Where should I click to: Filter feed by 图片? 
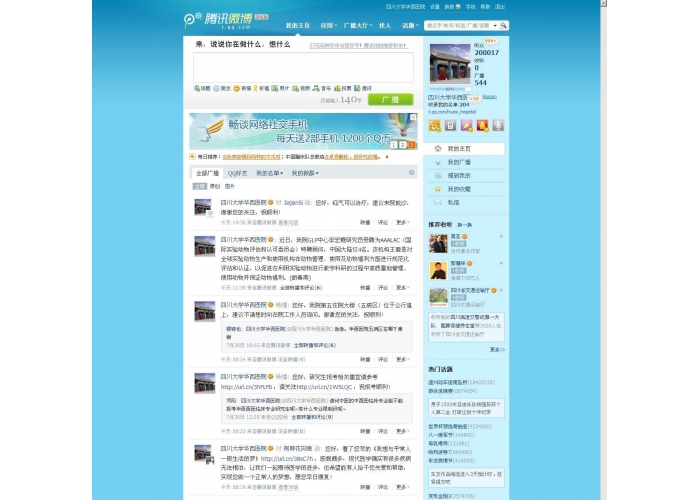coord(230,186)
